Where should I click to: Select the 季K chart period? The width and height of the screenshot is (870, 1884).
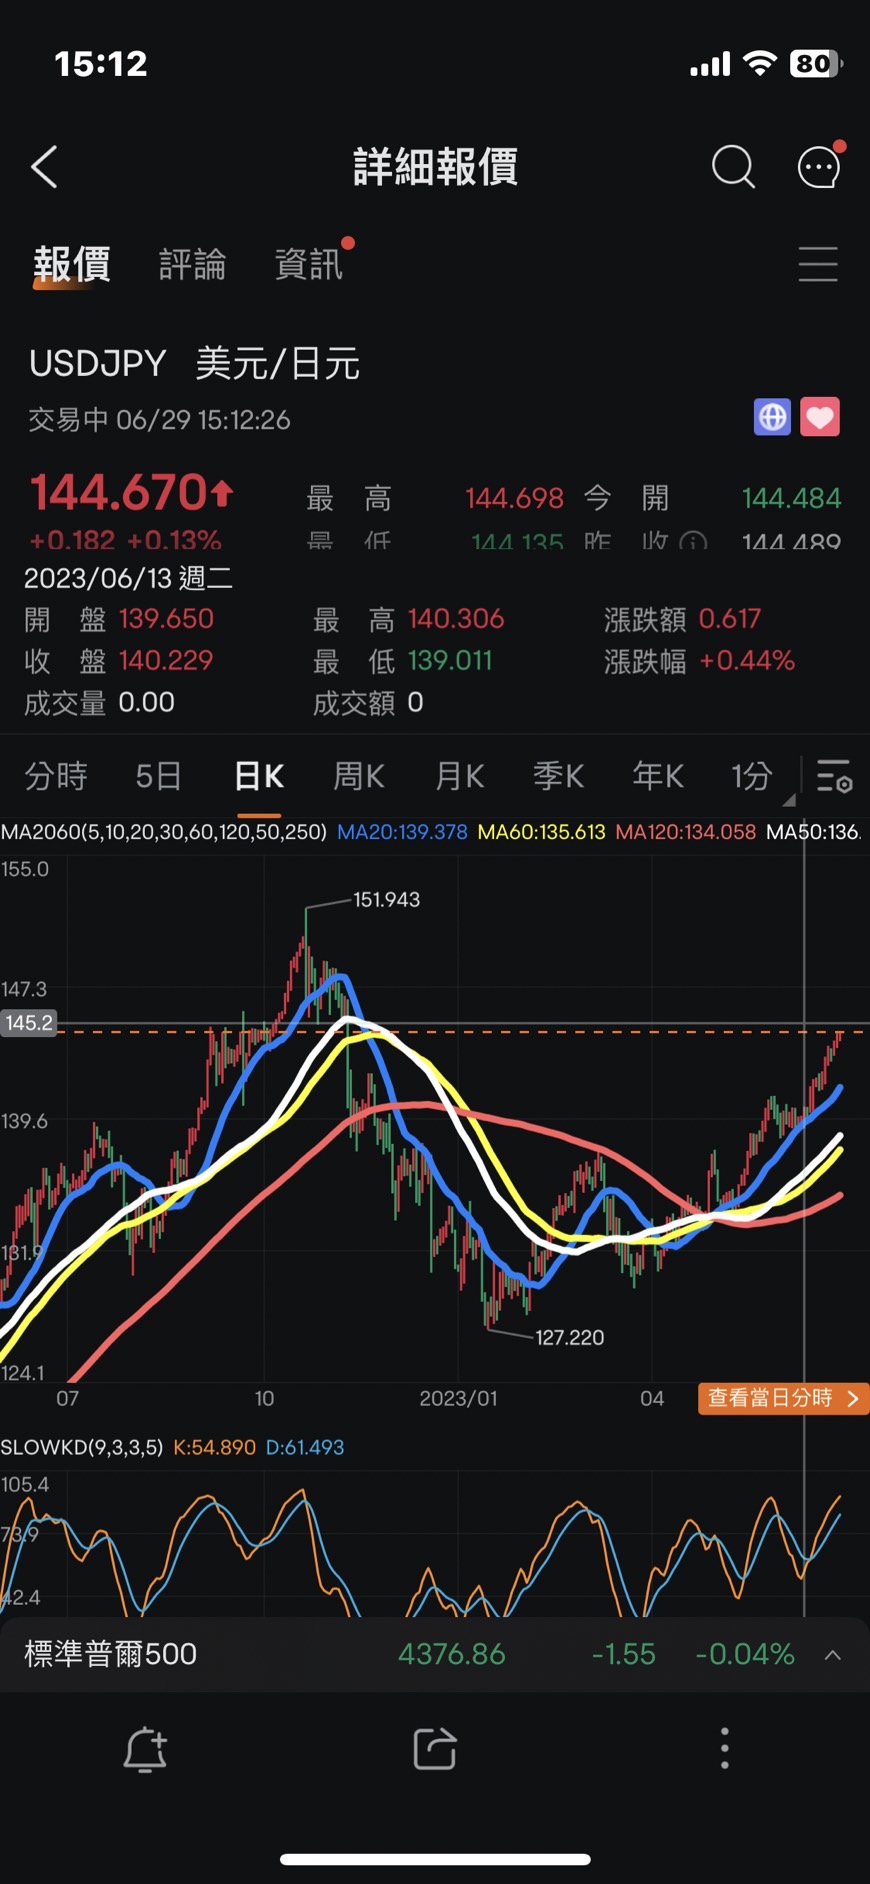(x=558, y=776)
